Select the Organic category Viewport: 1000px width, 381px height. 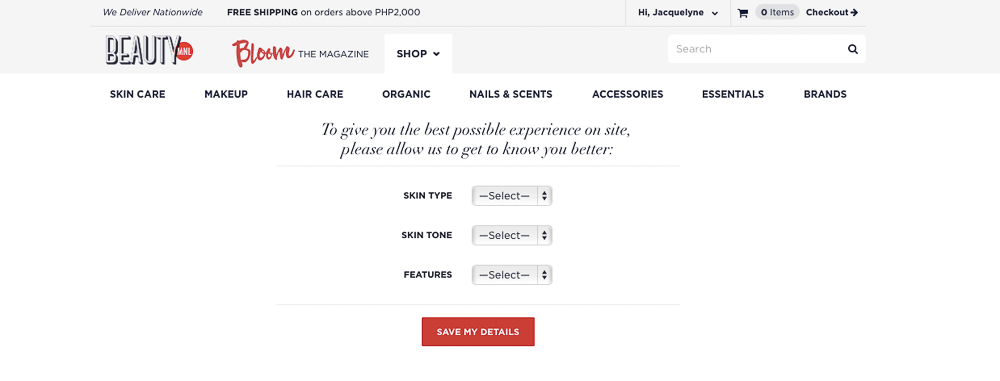pyautogui.click(x=406, y=94)
